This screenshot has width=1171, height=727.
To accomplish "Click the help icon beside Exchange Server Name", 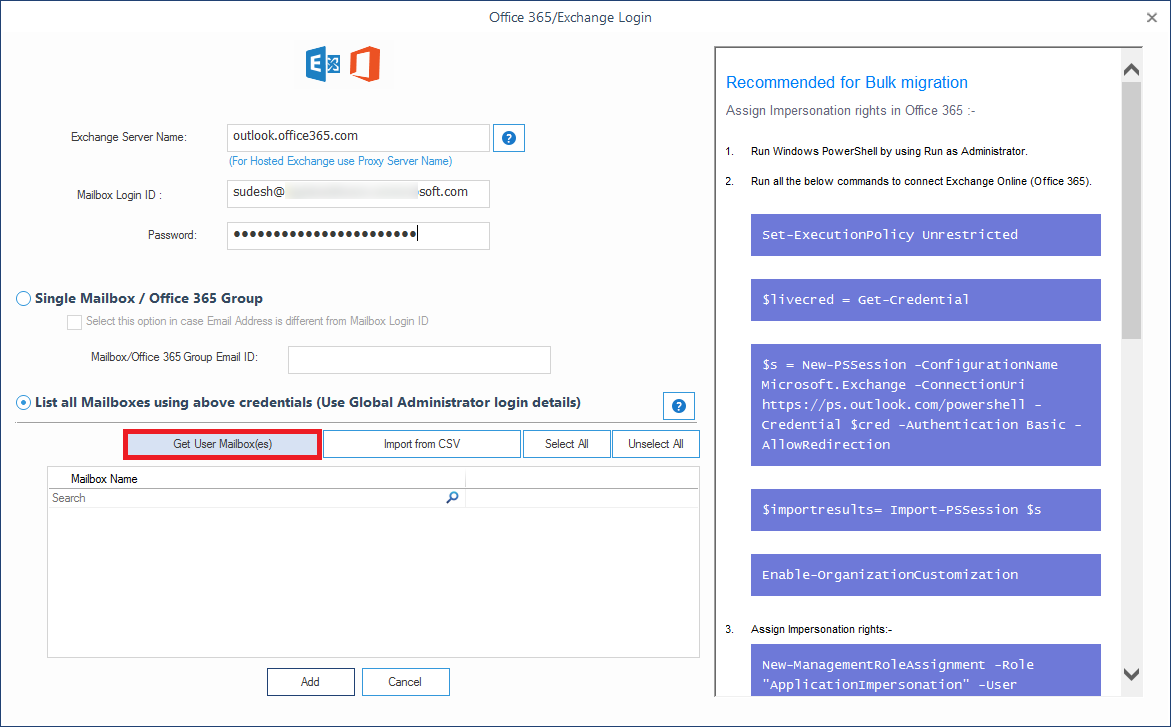I will tap(509, 138).
